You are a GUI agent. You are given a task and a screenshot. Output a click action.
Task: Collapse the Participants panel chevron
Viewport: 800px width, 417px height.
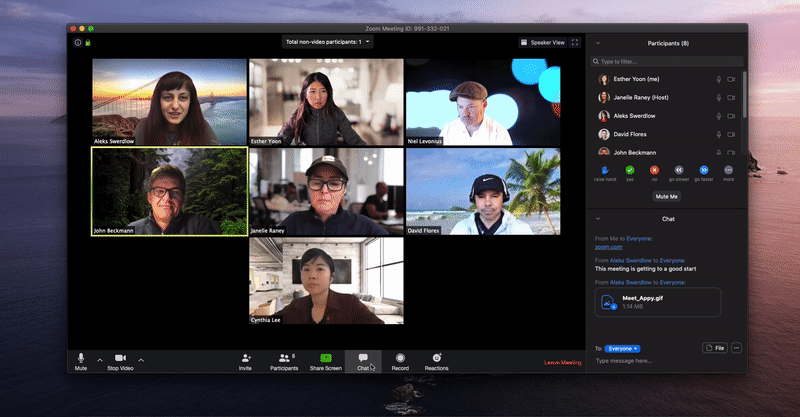click(x=598, y=43)
